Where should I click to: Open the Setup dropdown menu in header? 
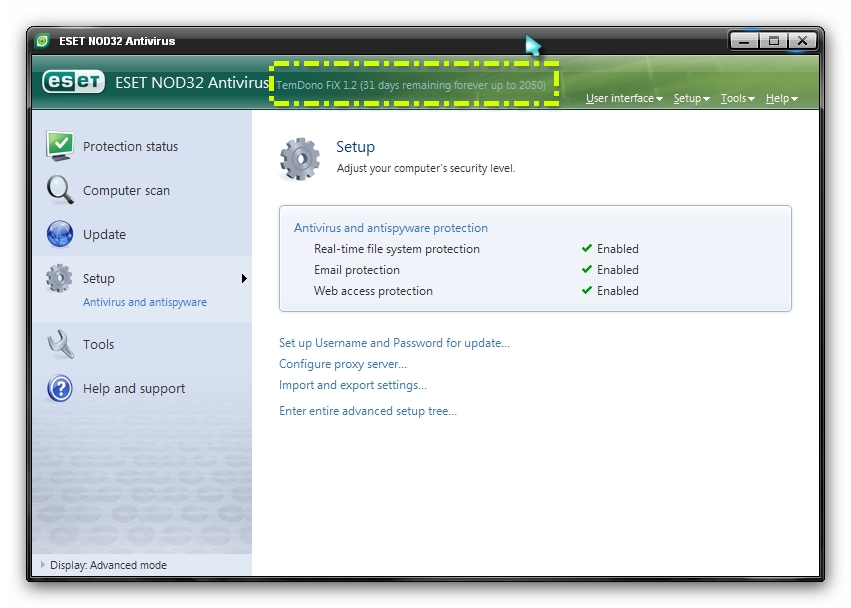691,98
